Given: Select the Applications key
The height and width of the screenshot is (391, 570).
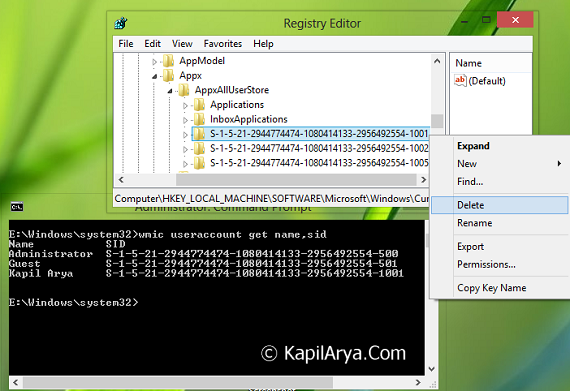Looking at the screenshot, I should [237, 105].
